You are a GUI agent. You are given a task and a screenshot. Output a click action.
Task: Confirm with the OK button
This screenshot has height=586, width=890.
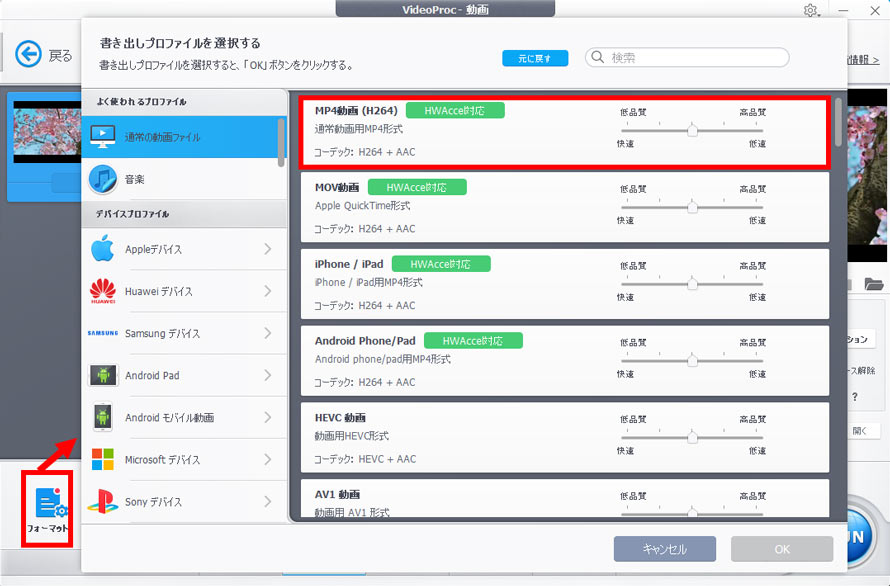pos(782,549)
